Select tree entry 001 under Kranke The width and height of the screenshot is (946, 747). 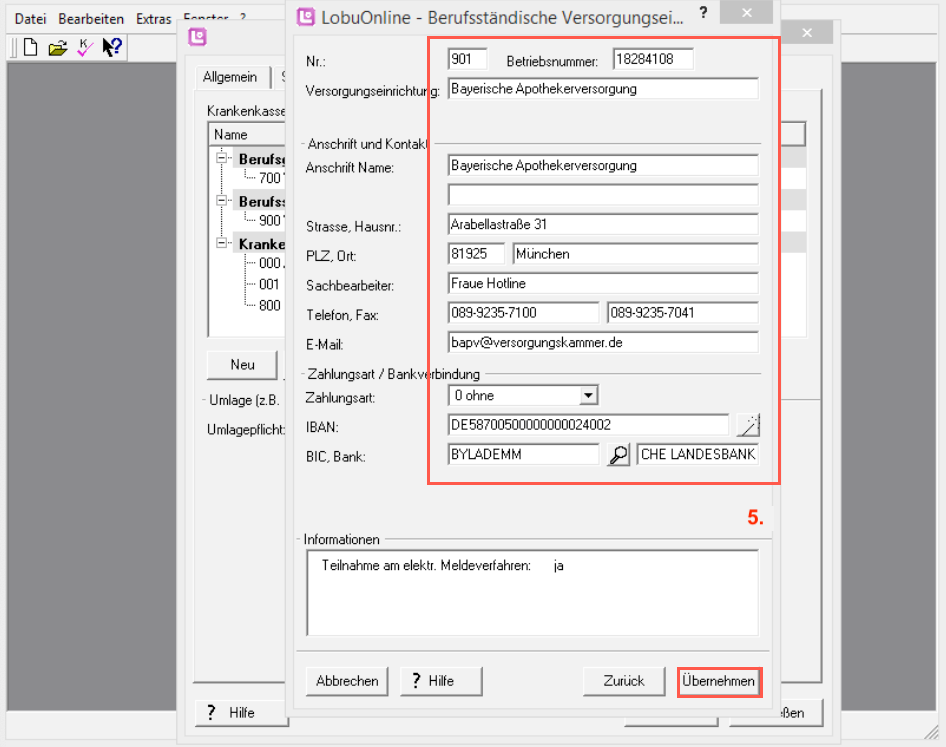(x=269, y=285)
